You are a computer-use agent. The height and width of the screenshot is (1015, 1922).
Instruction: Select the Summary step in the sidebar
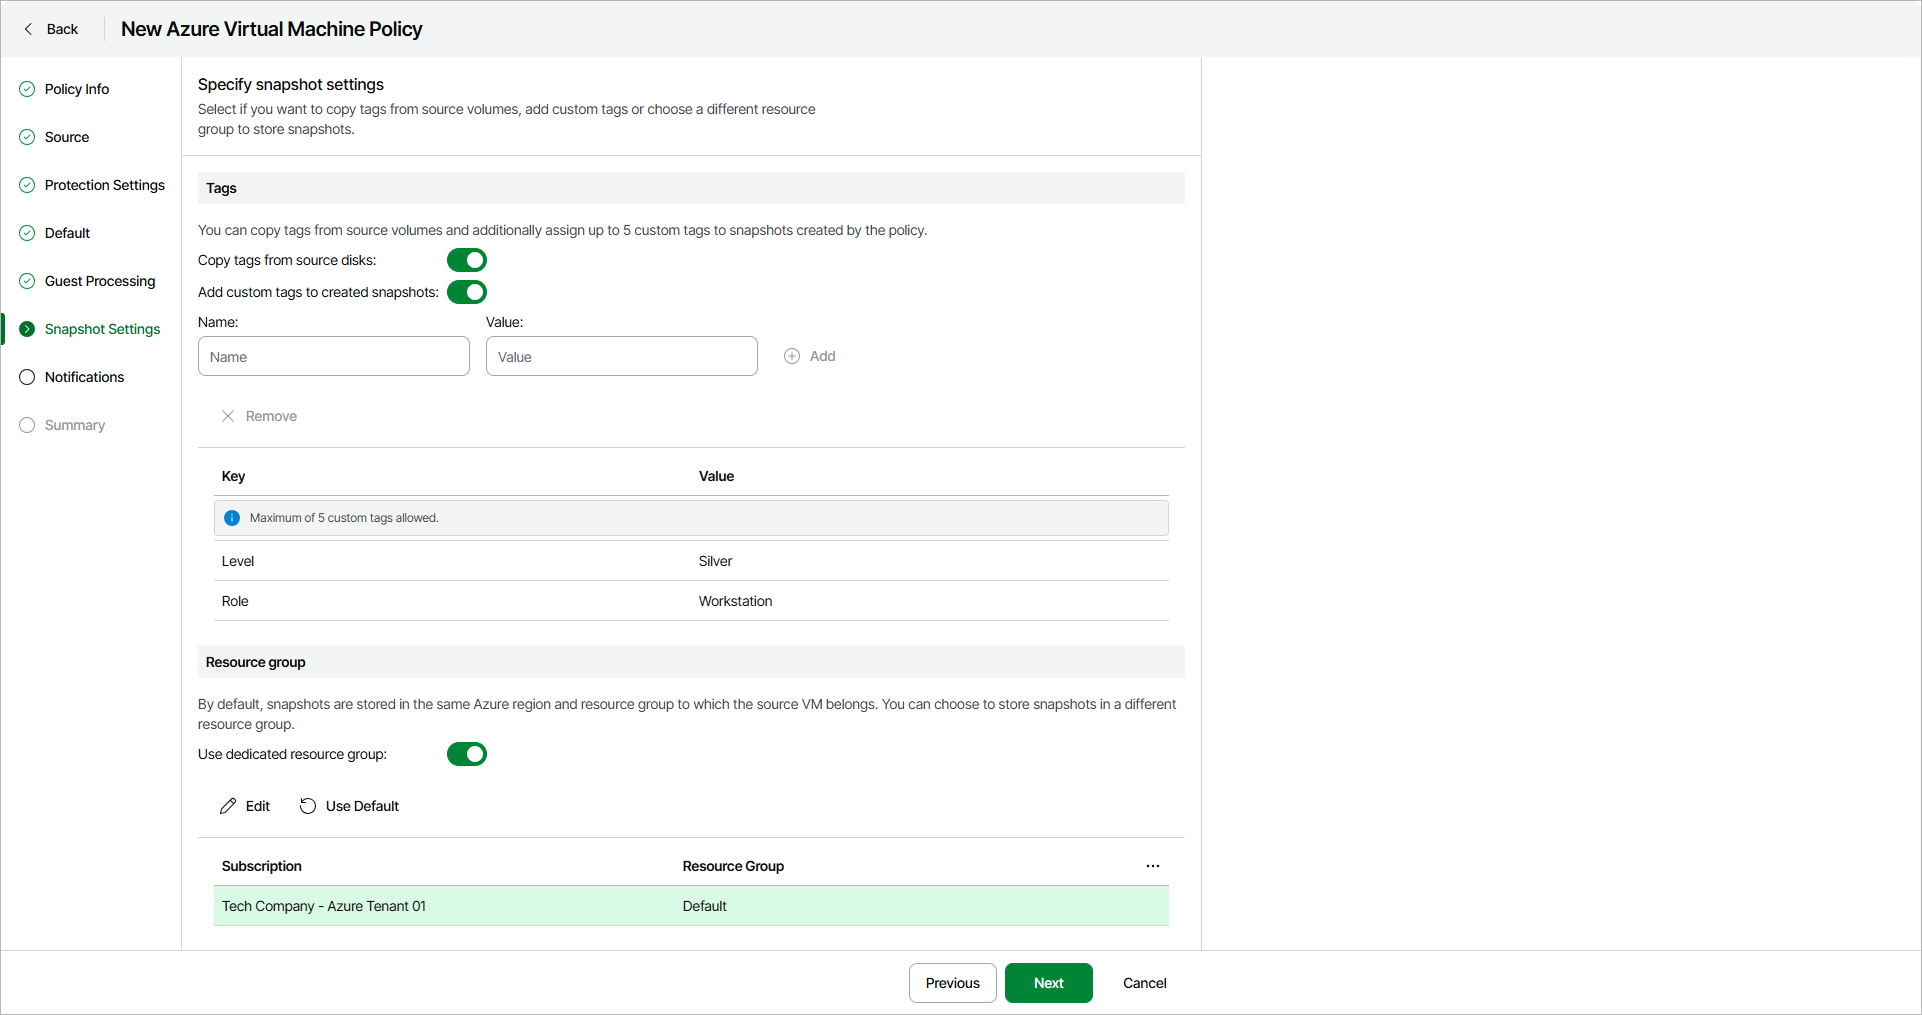pos(74,425)
